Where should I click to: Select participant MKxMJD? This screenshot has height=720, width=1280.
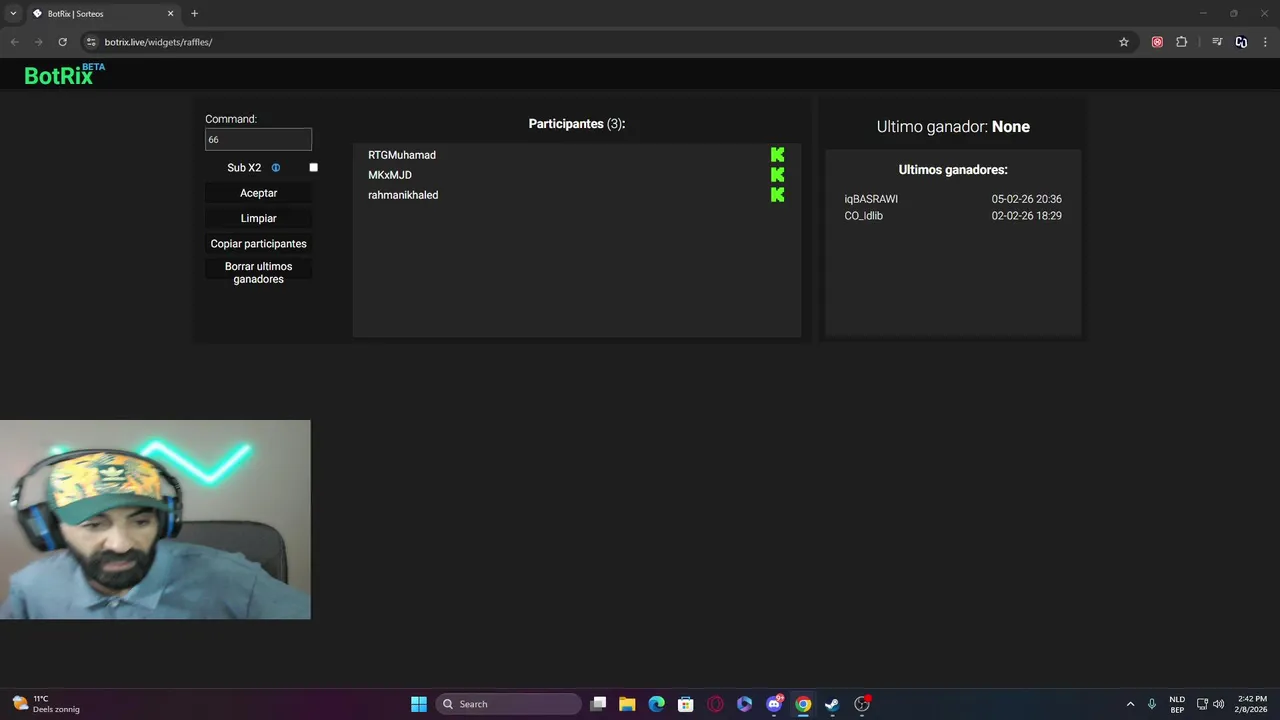tap(390, 175)
